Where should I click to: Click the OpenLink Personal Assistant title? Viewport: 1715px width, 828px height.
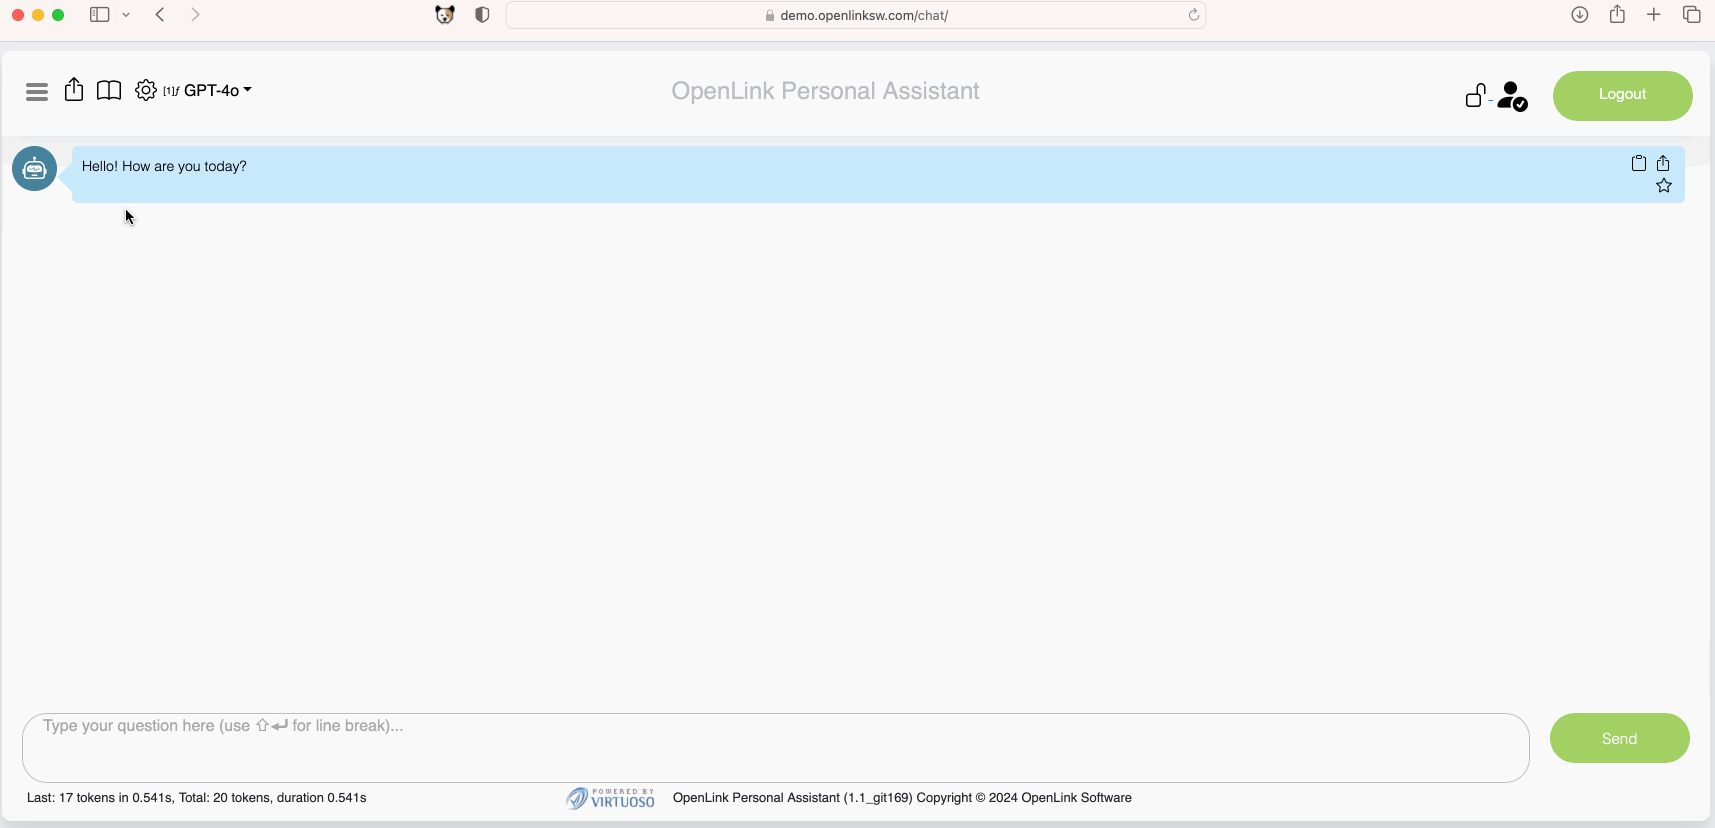(x=825, y=91)
